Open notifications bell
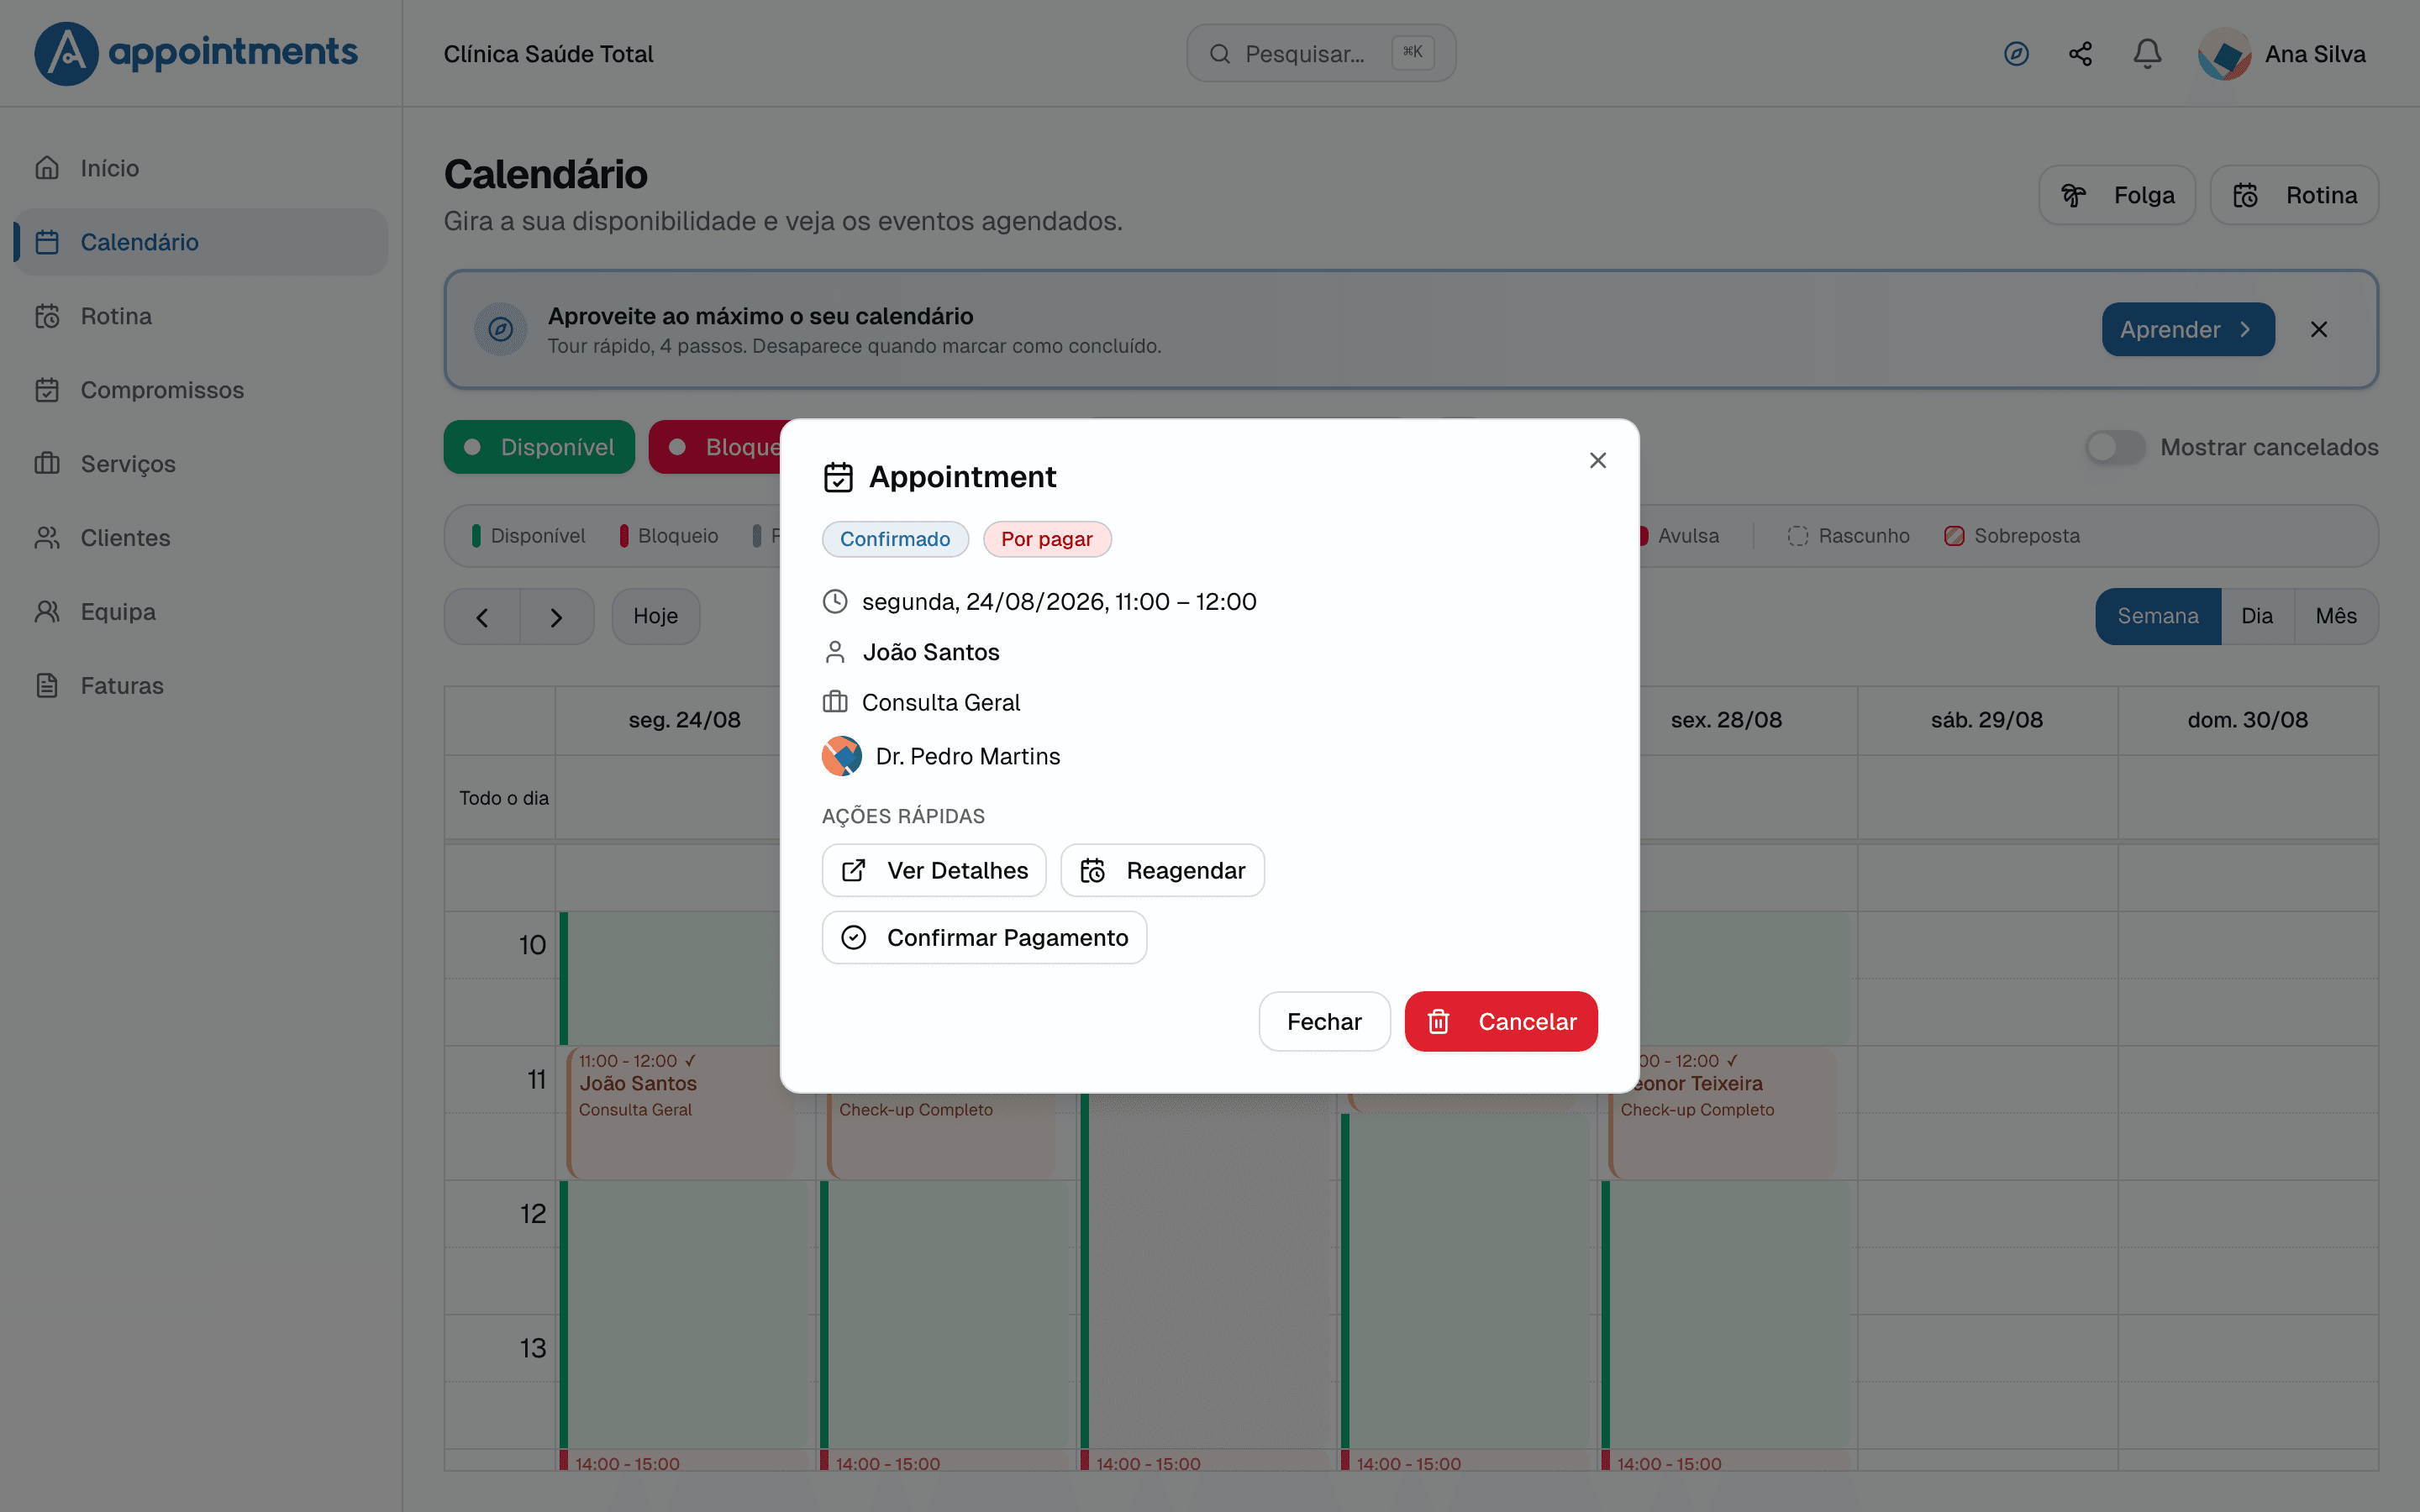 [2147, 53]
